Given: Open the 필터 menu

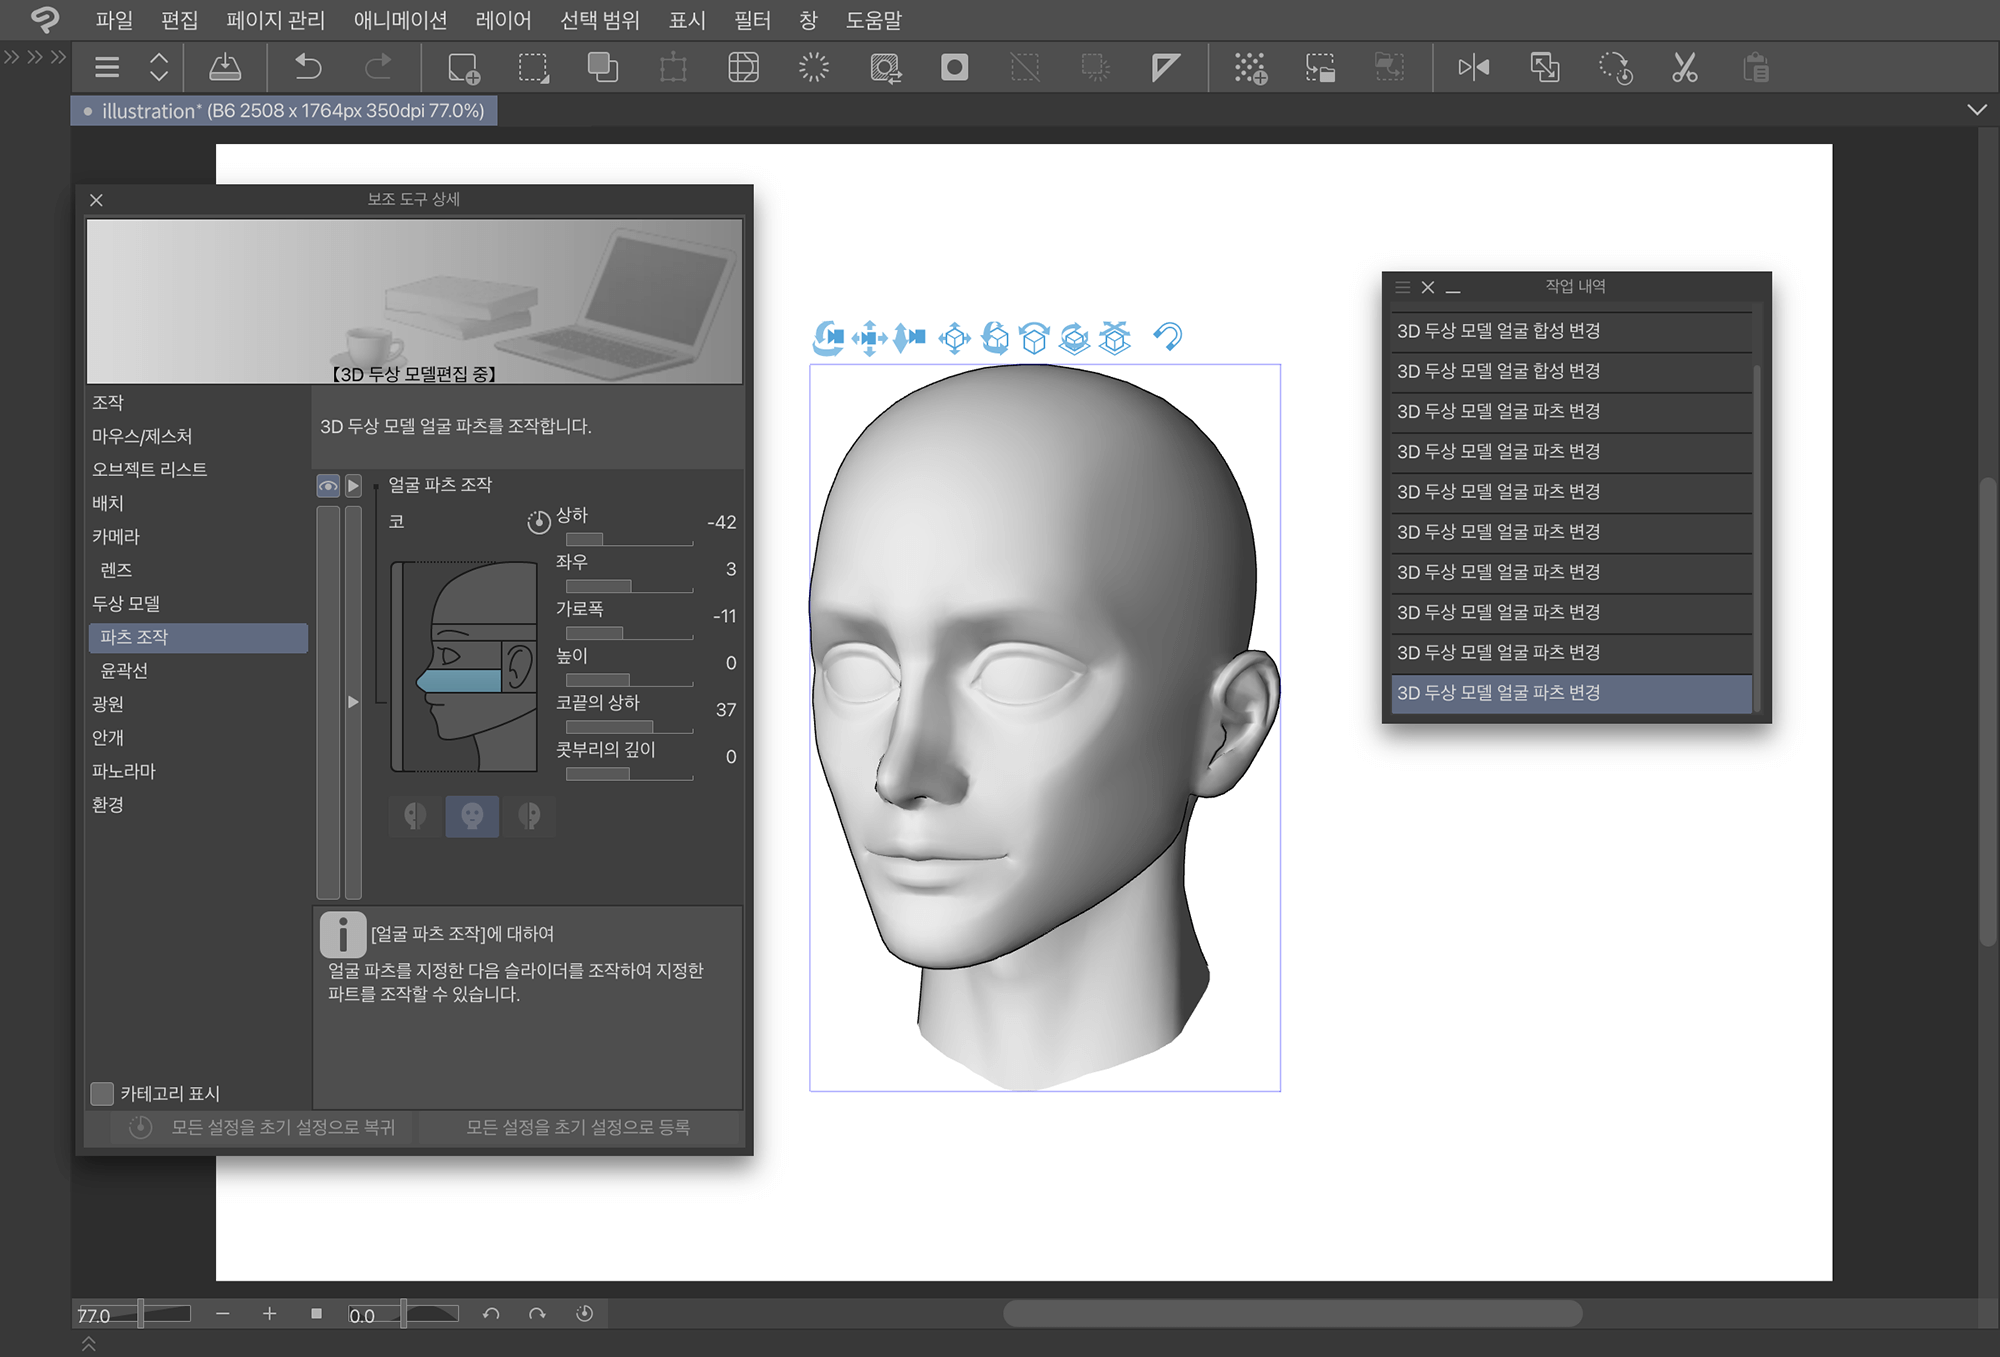Looking at the screenshot, I should point(752,20).
